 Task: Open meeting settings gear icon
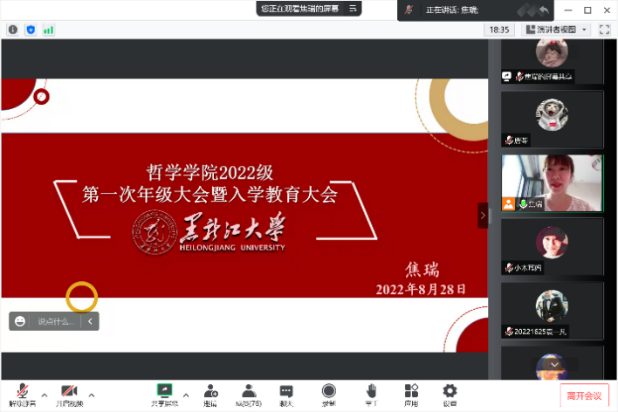(x=450, y=391)
